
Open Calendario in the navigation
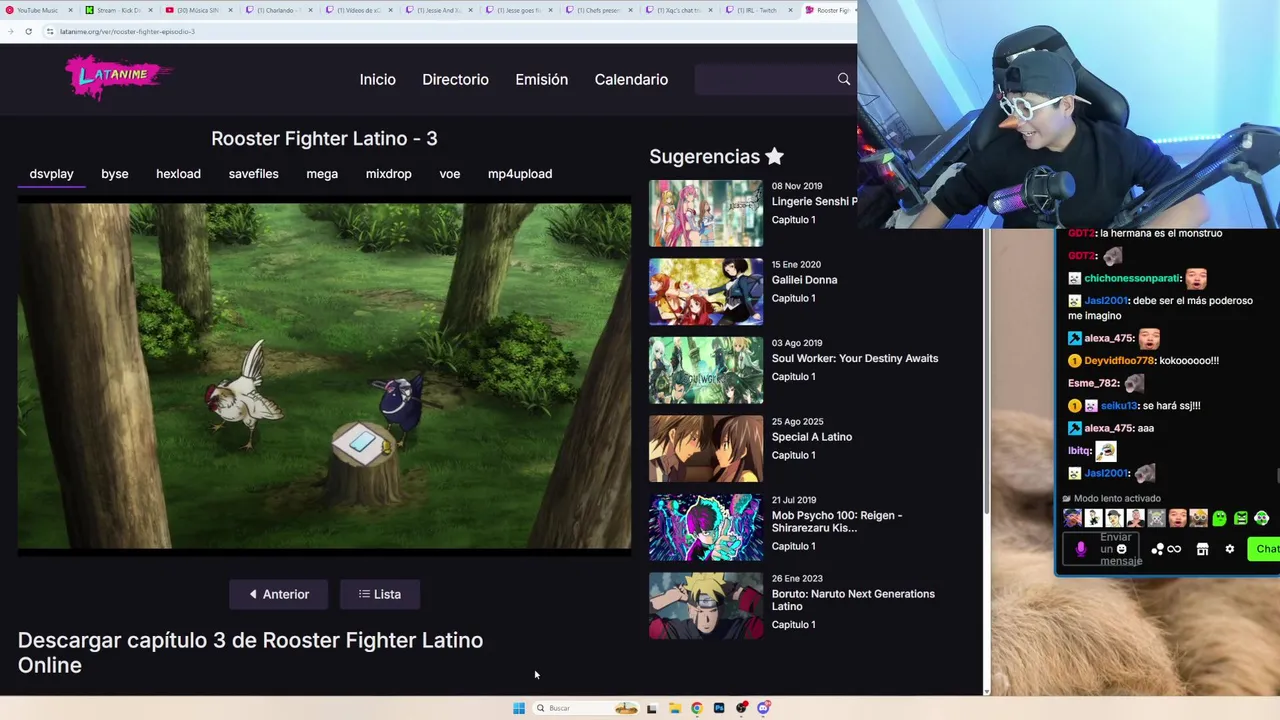pyautogui.click(x=631, y=79)
